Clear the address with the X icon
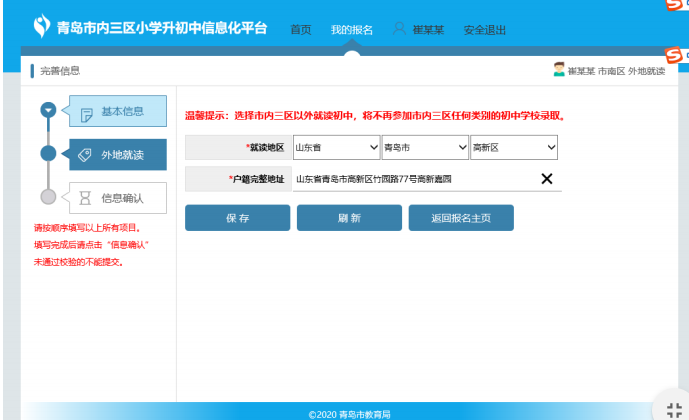 (x=546, y=179)
